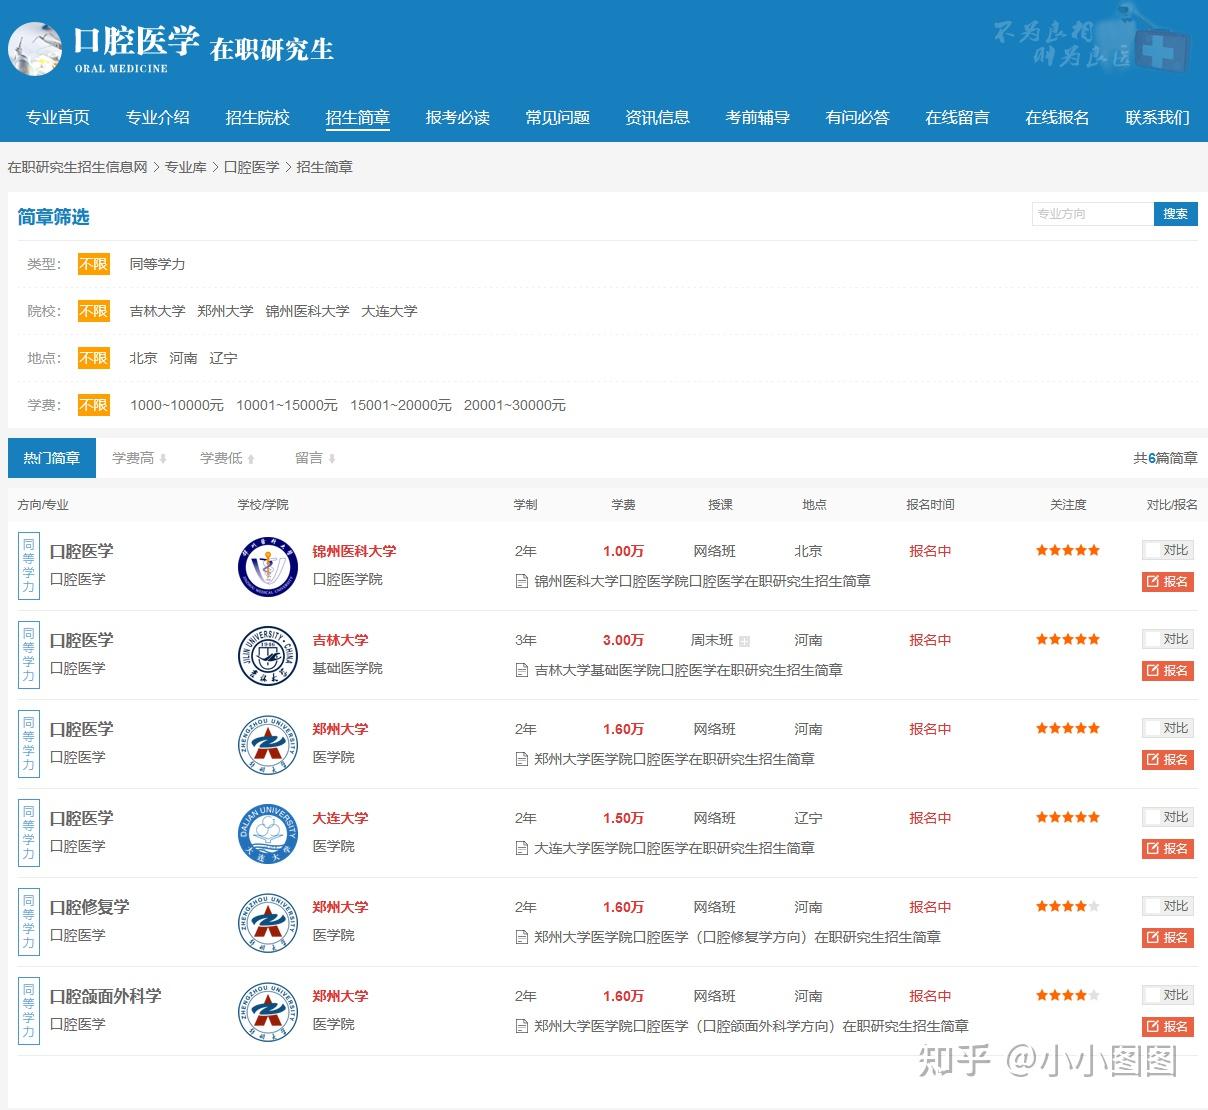Click the 同等学力 tag in 吉林大学 row
The height and width of the screenshot is (1110, 1208).
pos(28,655)
